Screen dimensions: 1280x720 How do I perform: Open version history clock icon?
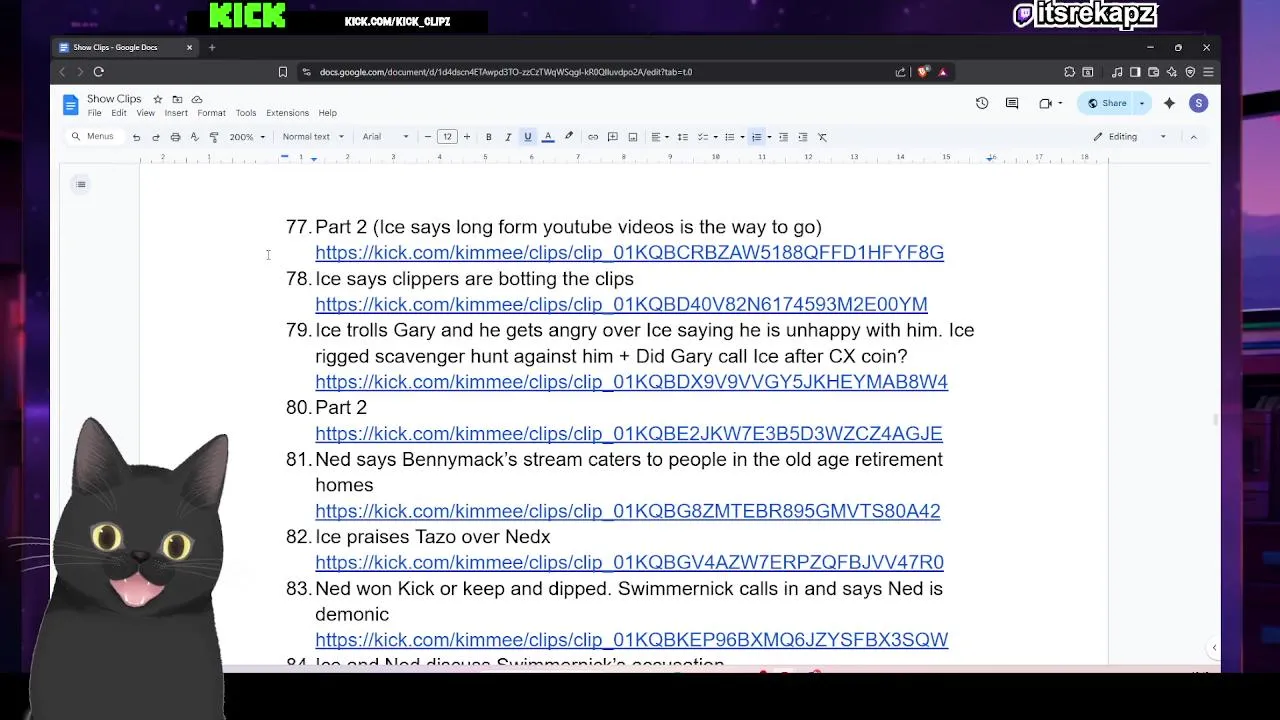click(x=982, y=103)
